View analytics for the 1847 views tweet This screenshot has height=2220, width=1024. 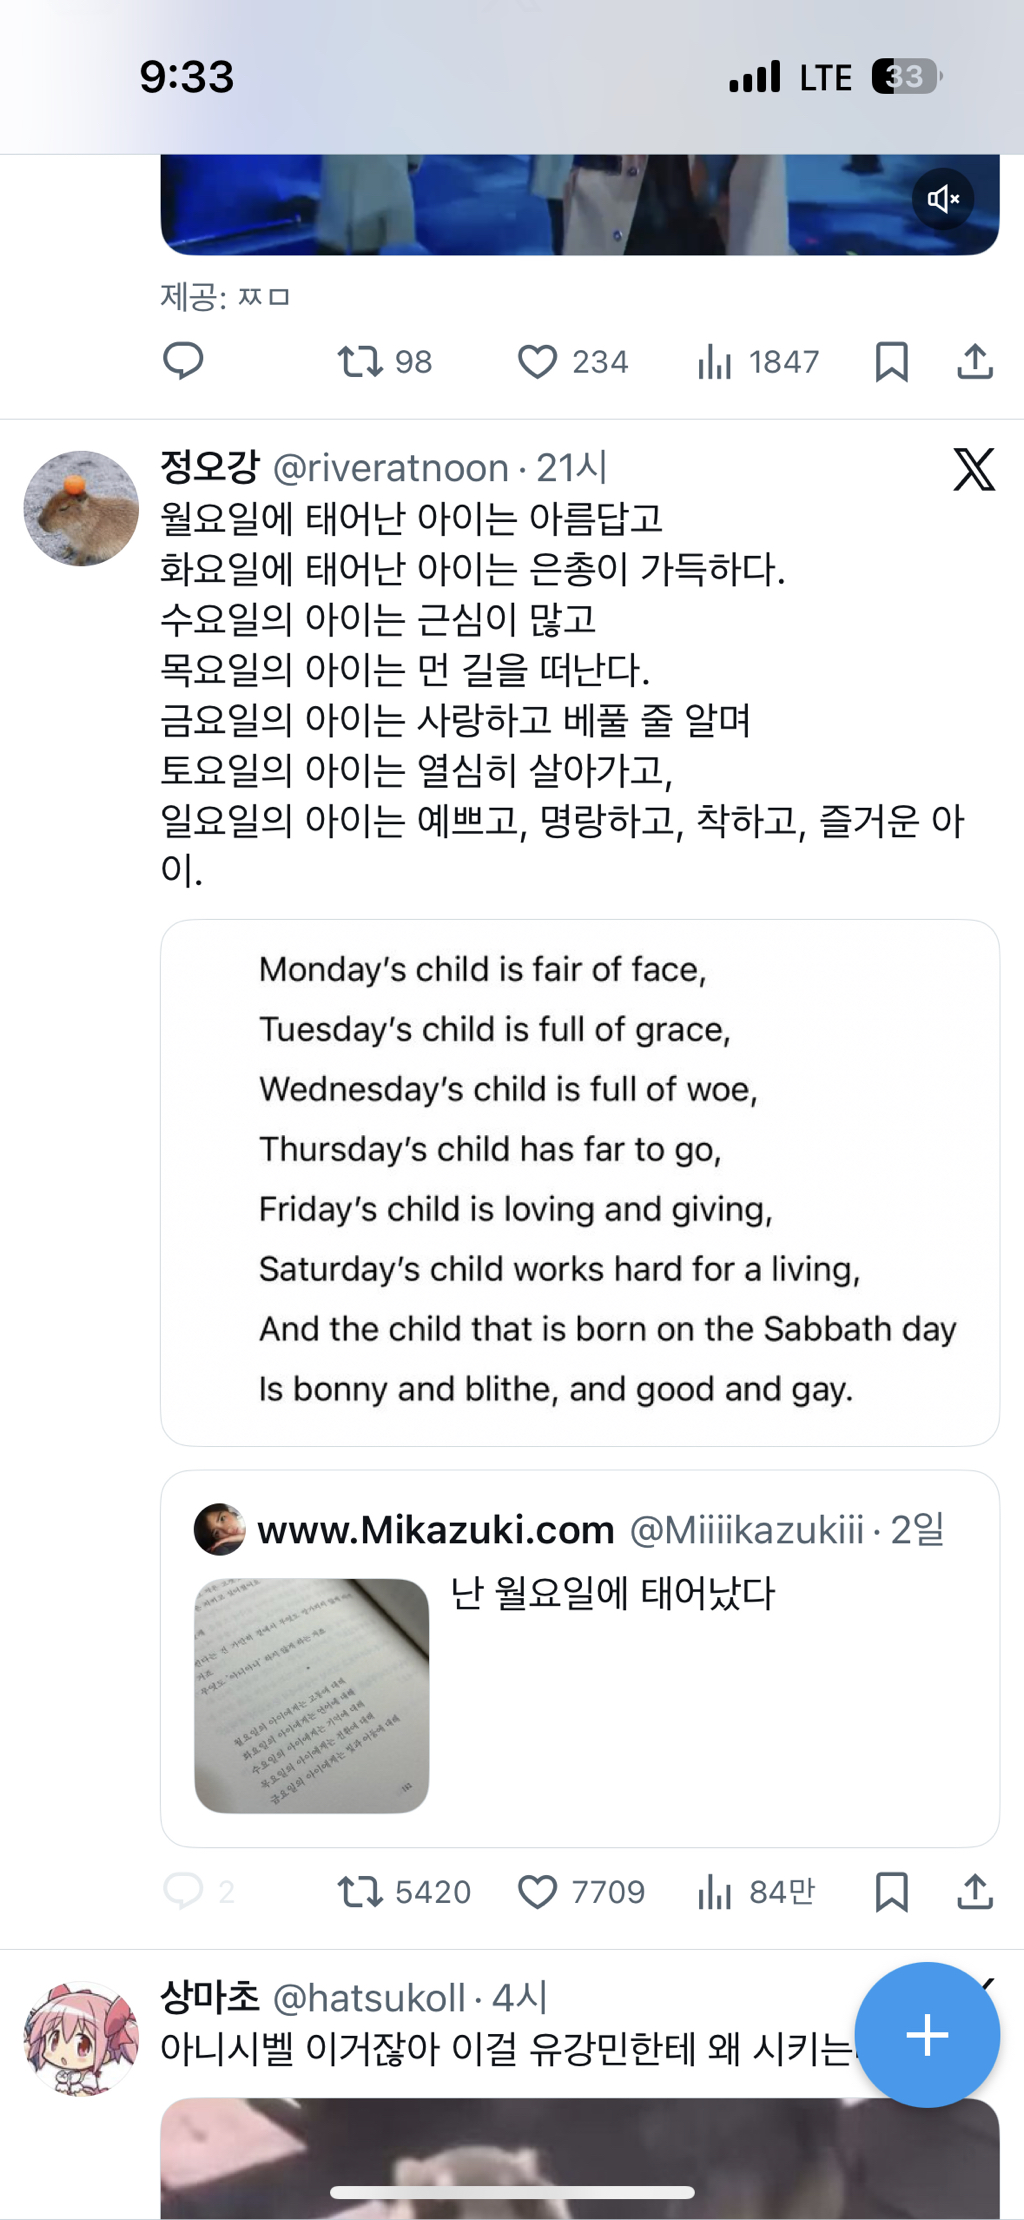(x=714, y=362)
